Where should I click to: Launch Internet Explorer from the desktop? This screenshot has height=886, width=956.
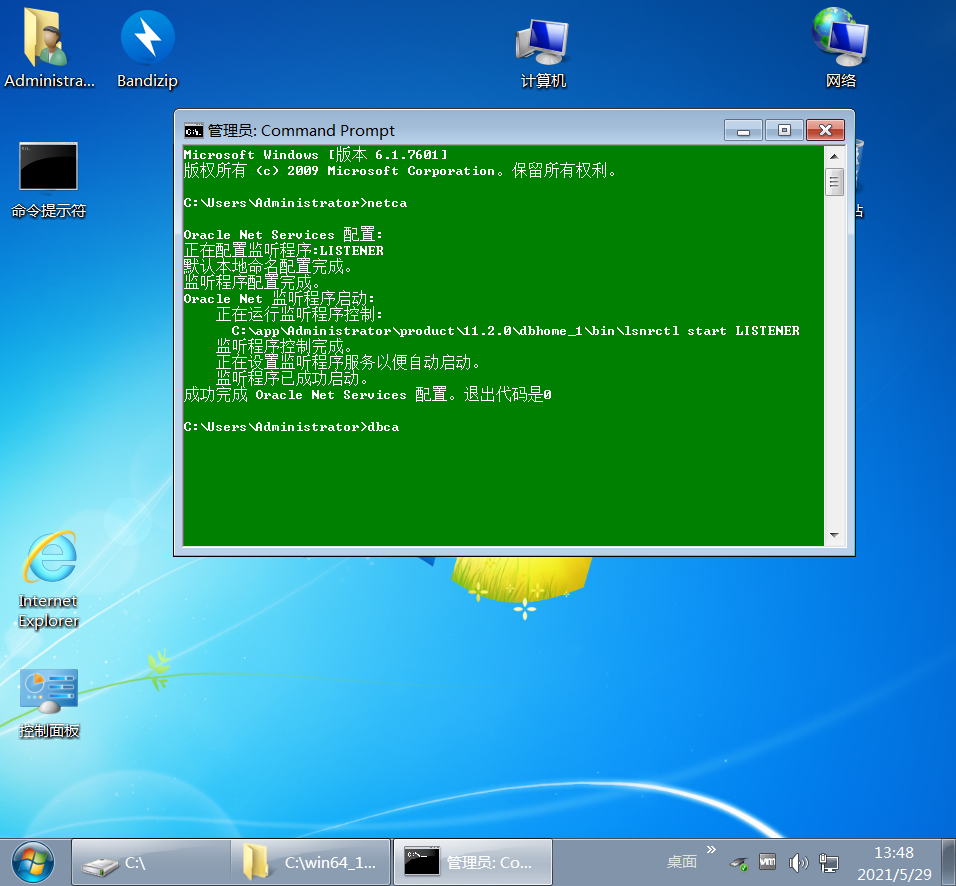tap(48, 560)
